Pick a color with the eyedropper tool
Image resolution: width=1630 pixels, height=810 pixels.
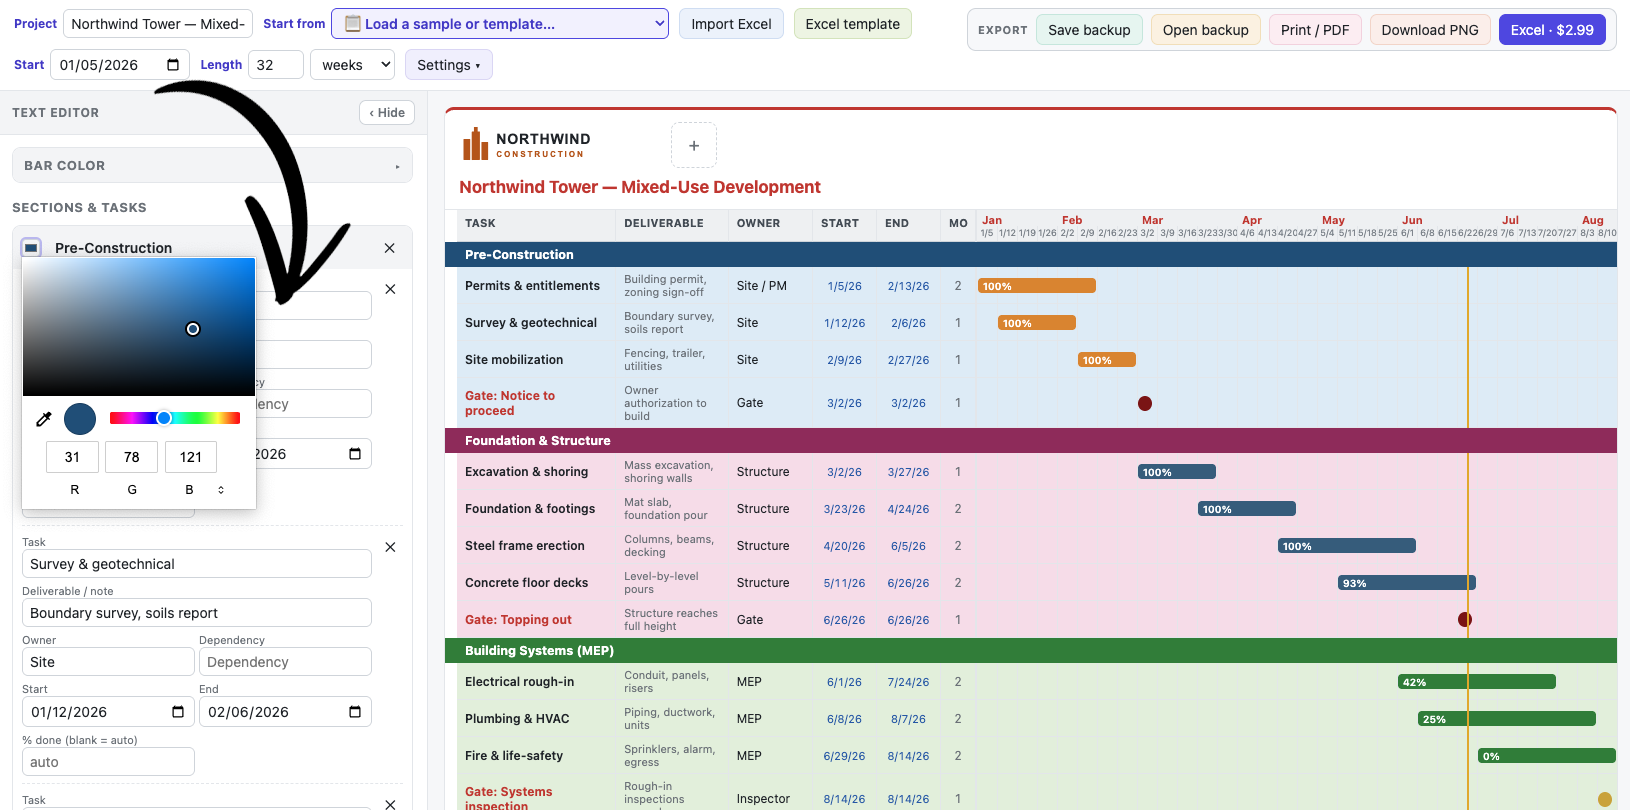tap(44, 419)
